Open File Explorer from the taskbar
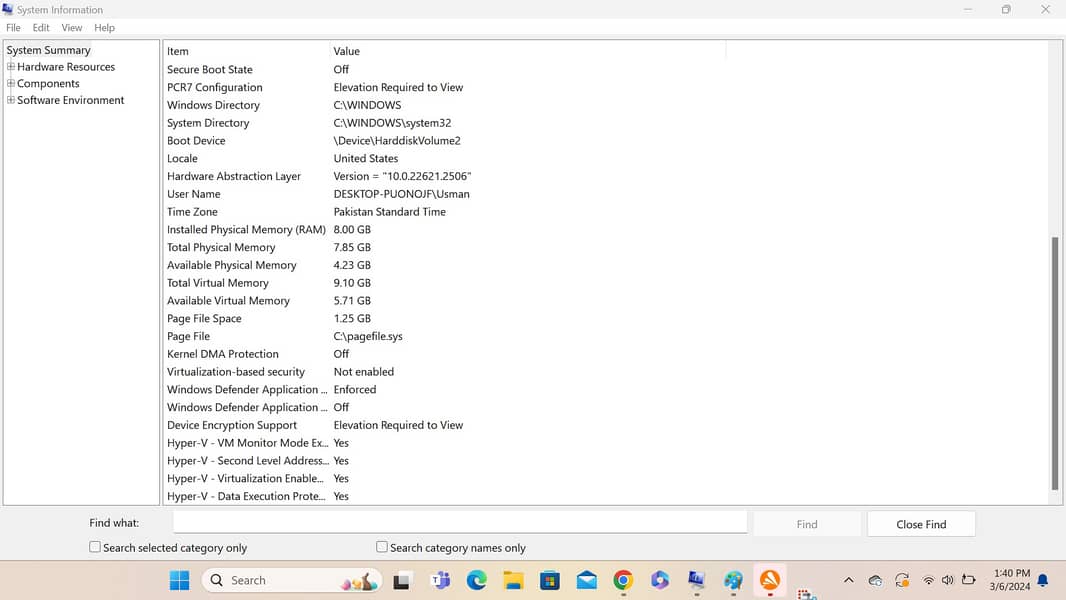Viewport: 1066px width, 600px height. 513,580
